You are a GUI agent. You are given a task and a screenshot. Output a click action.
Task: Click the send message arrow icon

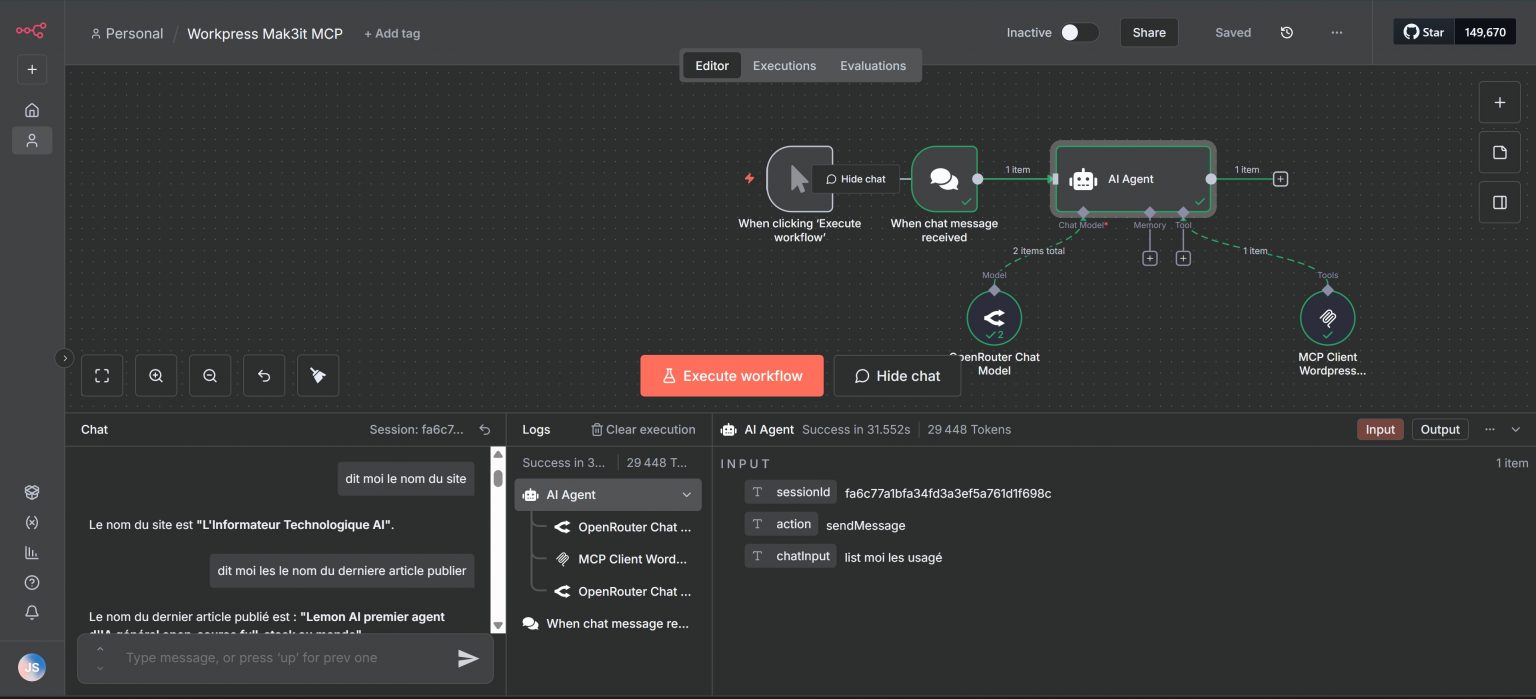tap(468, 658)
